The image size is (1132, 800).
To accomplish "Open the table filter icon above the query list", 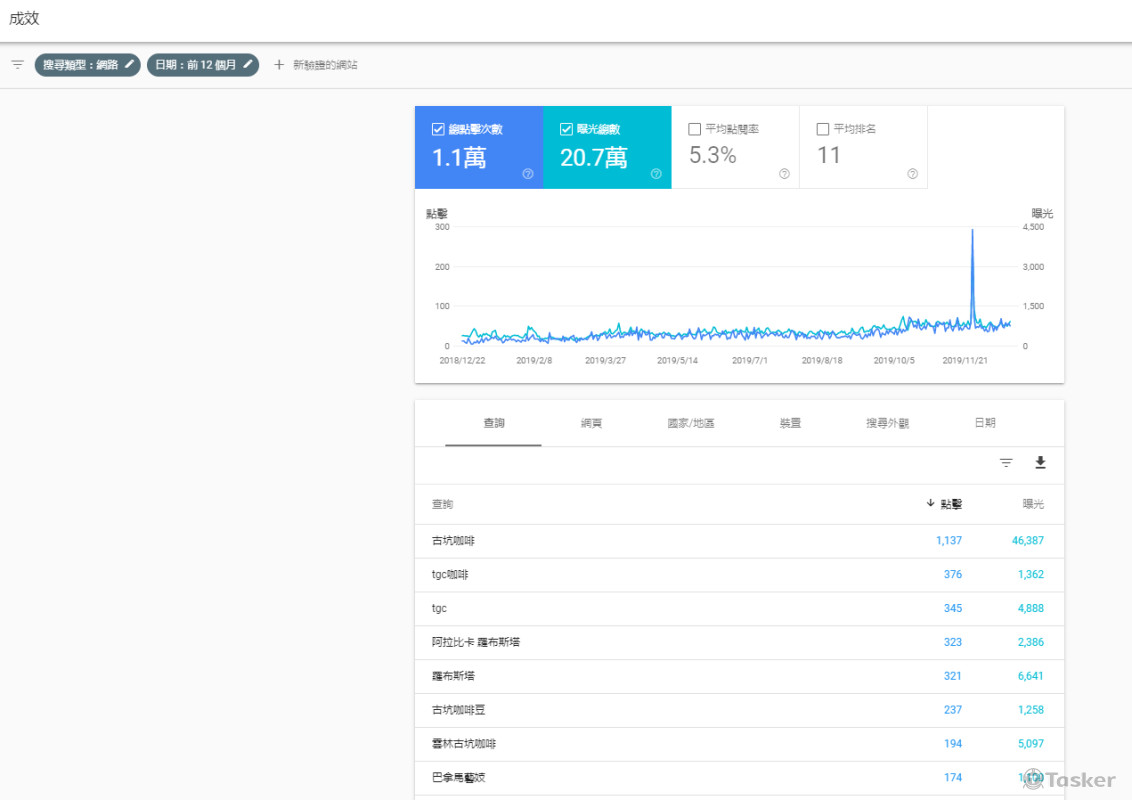I will [x=1005, y=463].
